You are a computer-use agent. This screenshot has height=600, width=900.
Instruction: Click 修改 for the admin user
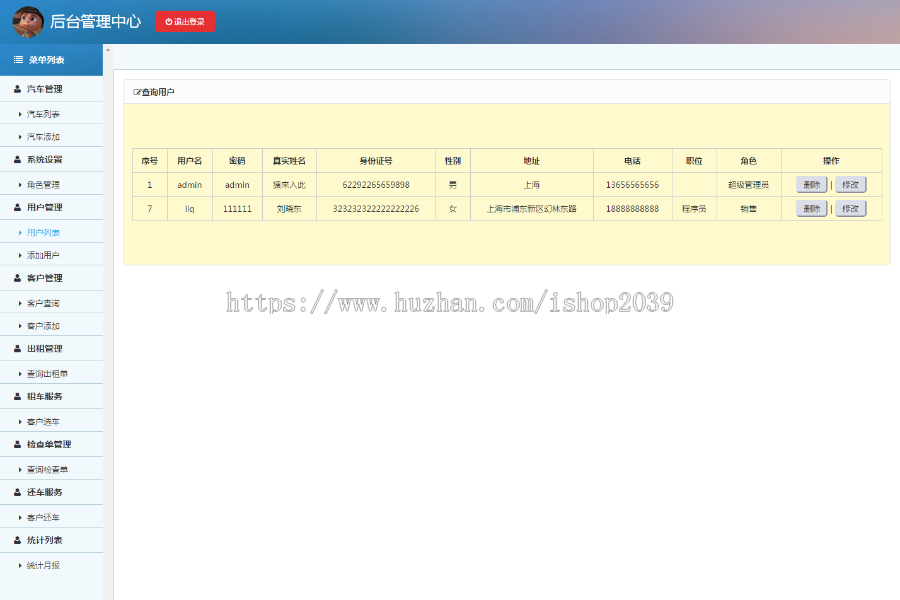click(x=850, y=184)
